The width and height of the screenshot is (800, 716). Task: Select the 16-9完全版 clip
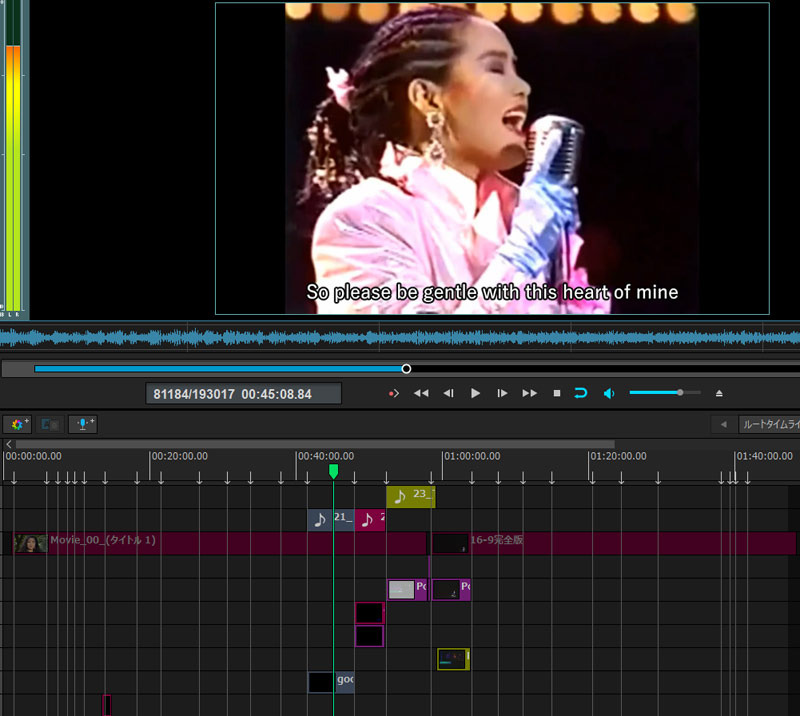(614, 544)
